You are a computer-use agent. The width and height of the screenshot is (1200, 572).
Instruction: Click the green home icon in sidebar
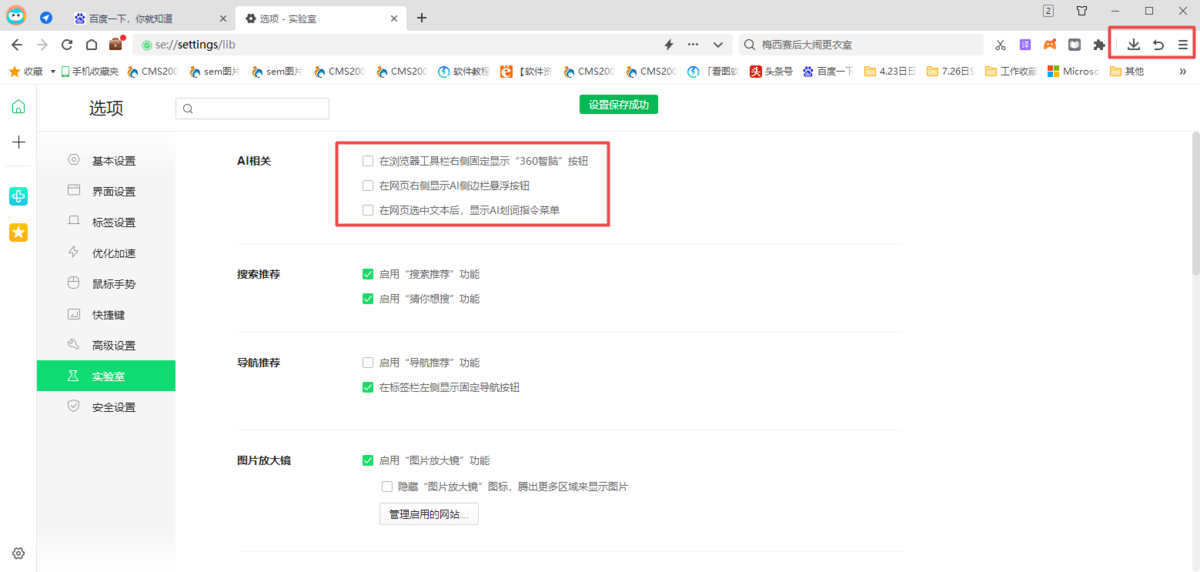tap(18, 107)
